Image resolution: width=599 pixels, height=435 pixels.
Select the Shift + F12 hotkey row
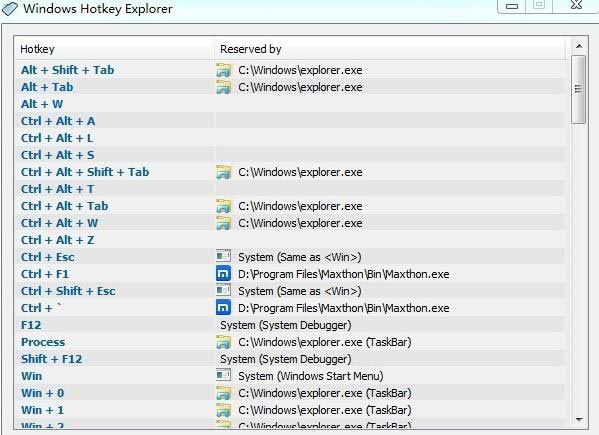[x=290, y=359]
